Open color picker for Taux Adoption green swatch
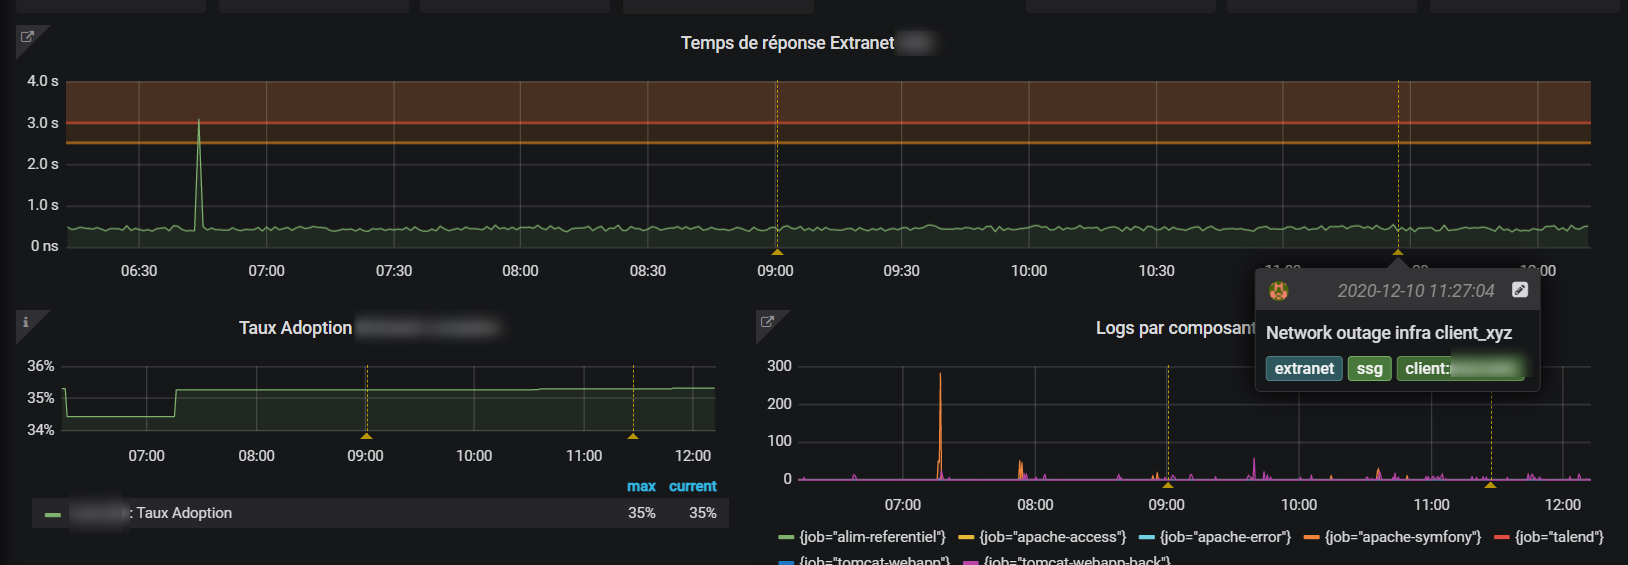 click(53, 514)
